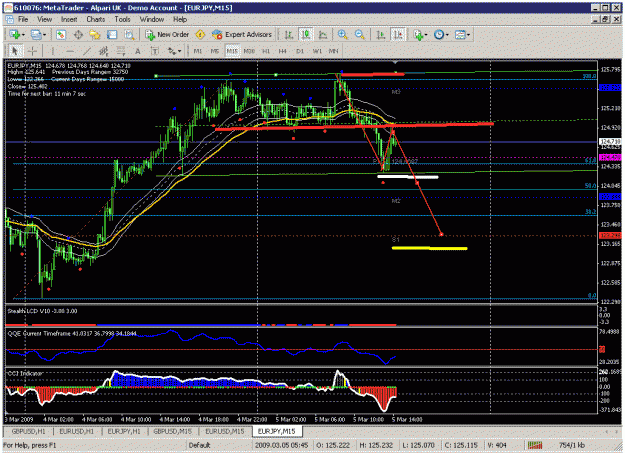This screenshot has height=453, width=625.
Task: Switch chart to line chart style
Action: coord(323,35)
